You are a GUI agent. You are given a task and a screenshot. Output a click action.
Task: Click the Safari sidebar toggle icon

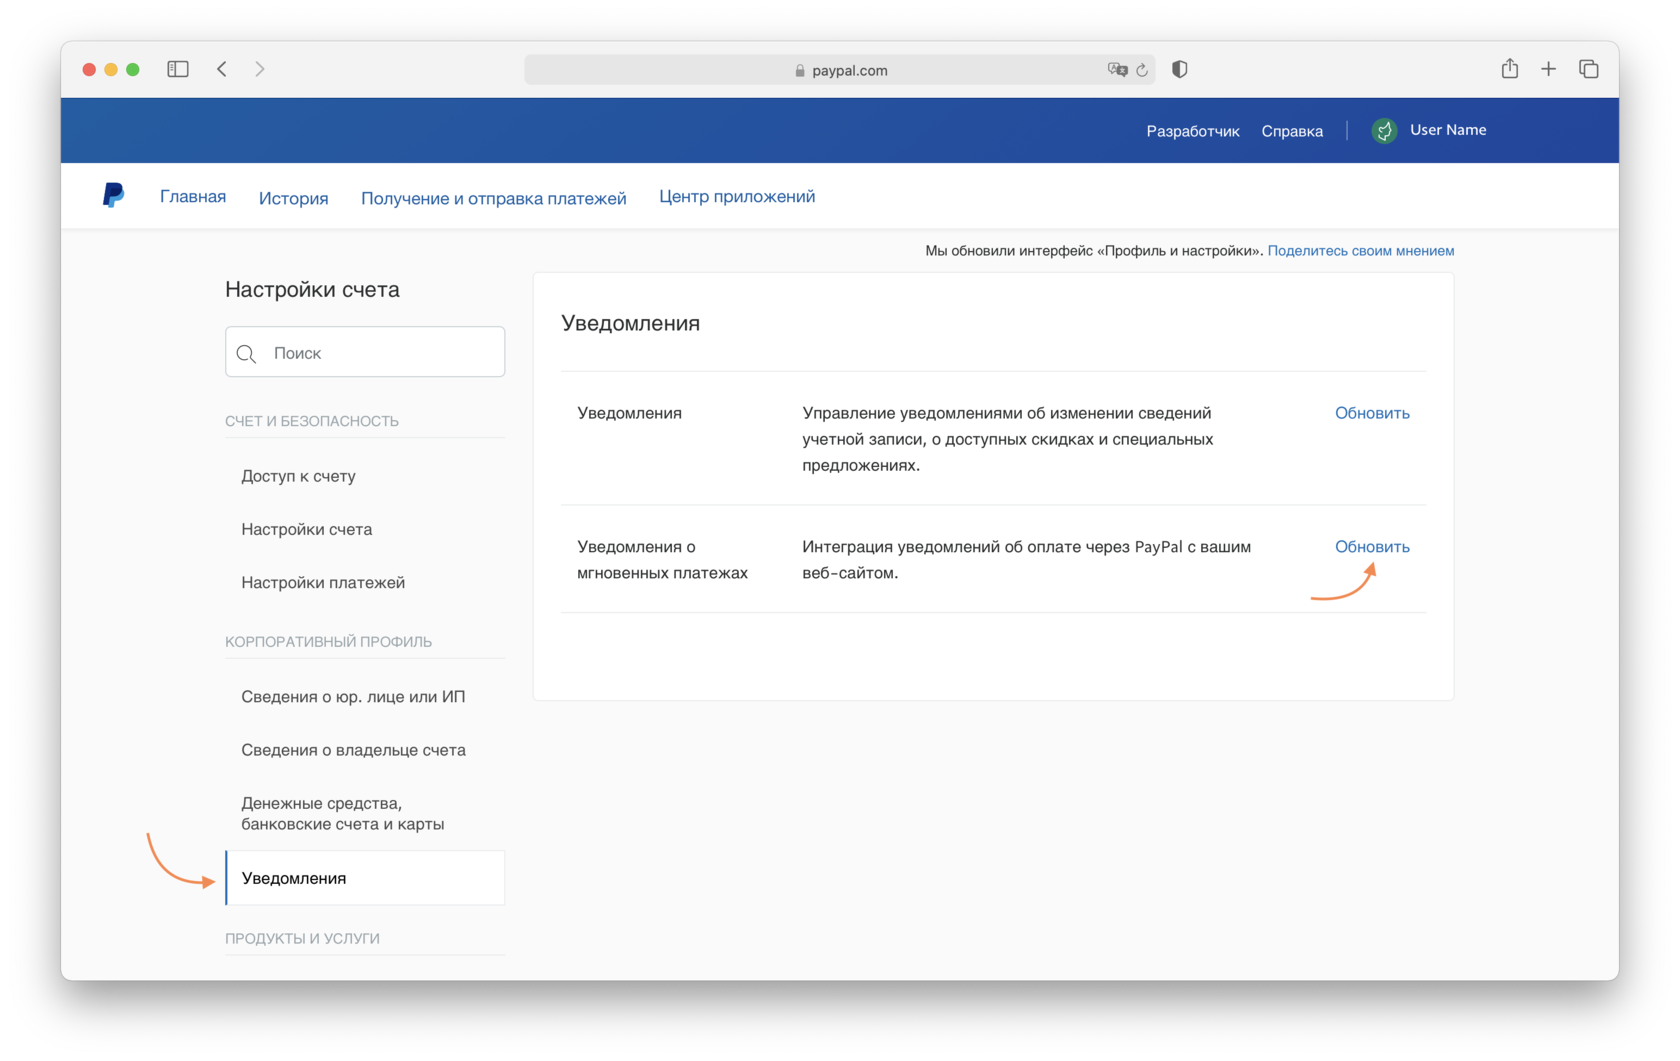(178, 69)
